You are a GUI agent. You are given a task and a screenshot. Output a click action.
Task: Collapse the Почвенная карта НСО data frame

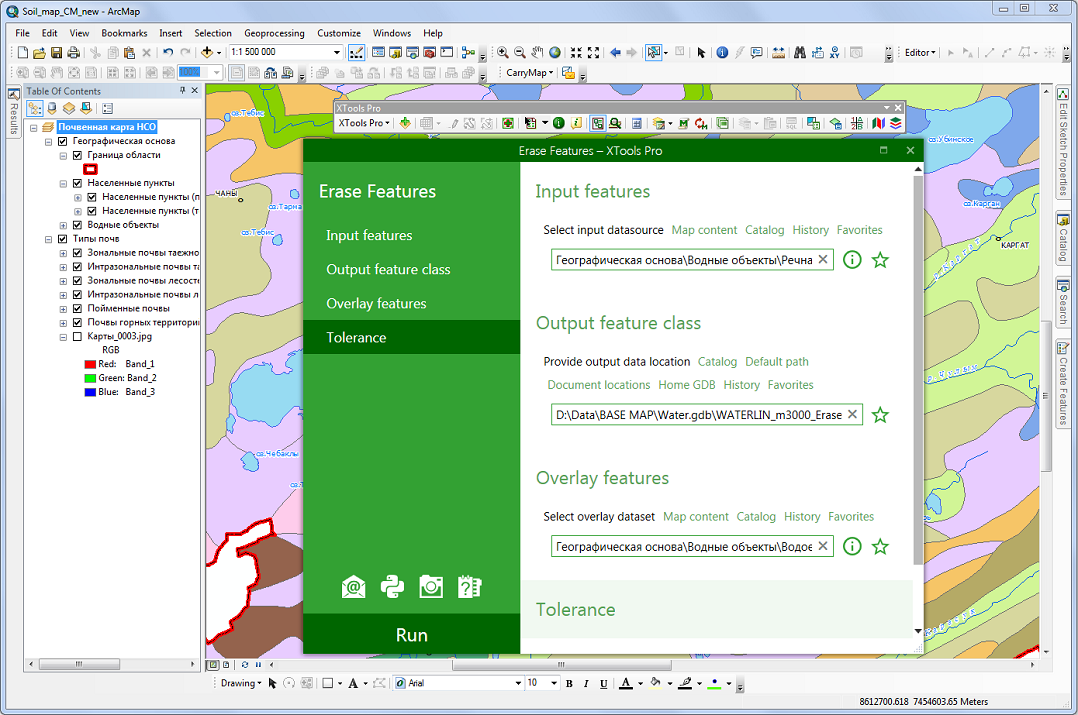33,127
